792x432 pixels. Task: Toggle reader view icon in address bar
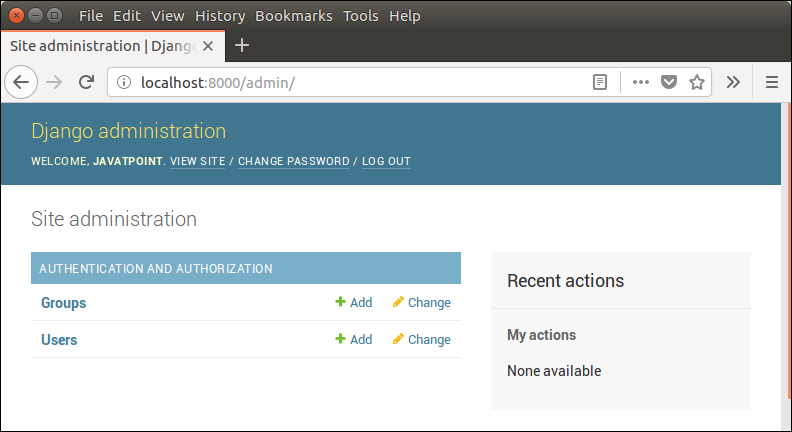[x=600, y=82]
